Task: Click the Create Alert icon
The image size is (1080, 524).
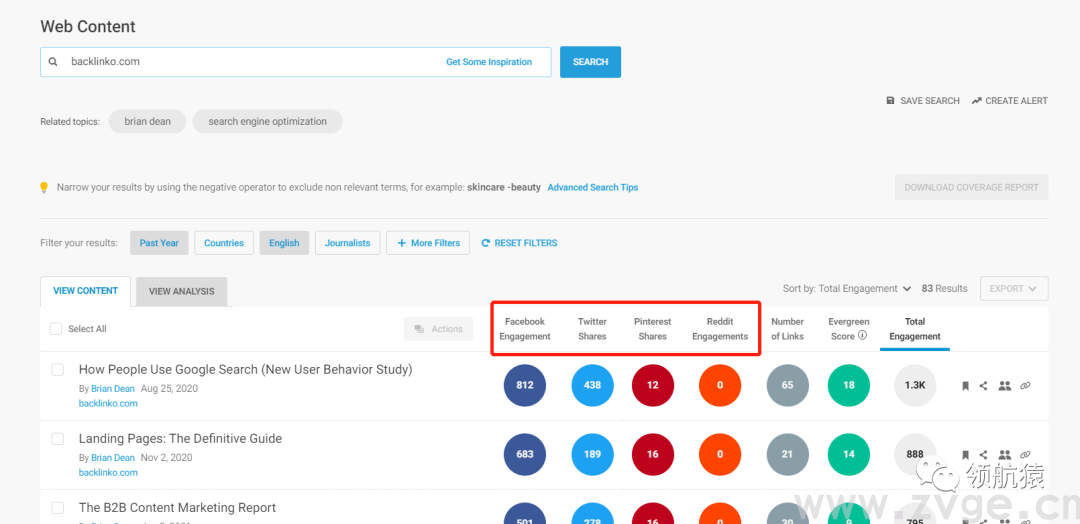Action: pos(976,101)
